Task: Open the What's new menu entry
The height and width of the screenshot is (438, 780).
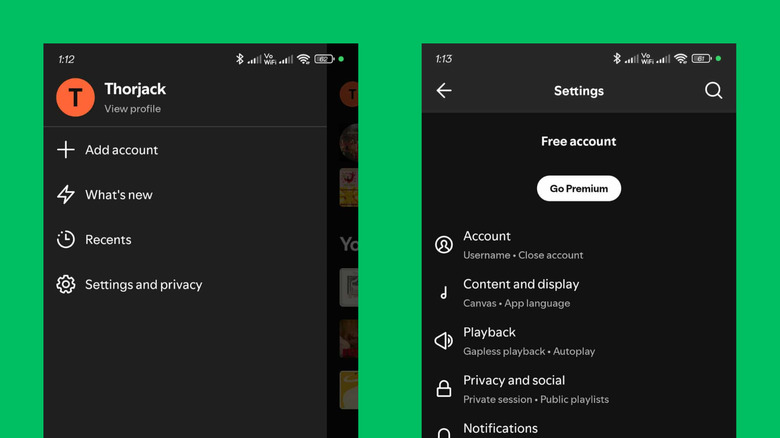Action: 185,195
